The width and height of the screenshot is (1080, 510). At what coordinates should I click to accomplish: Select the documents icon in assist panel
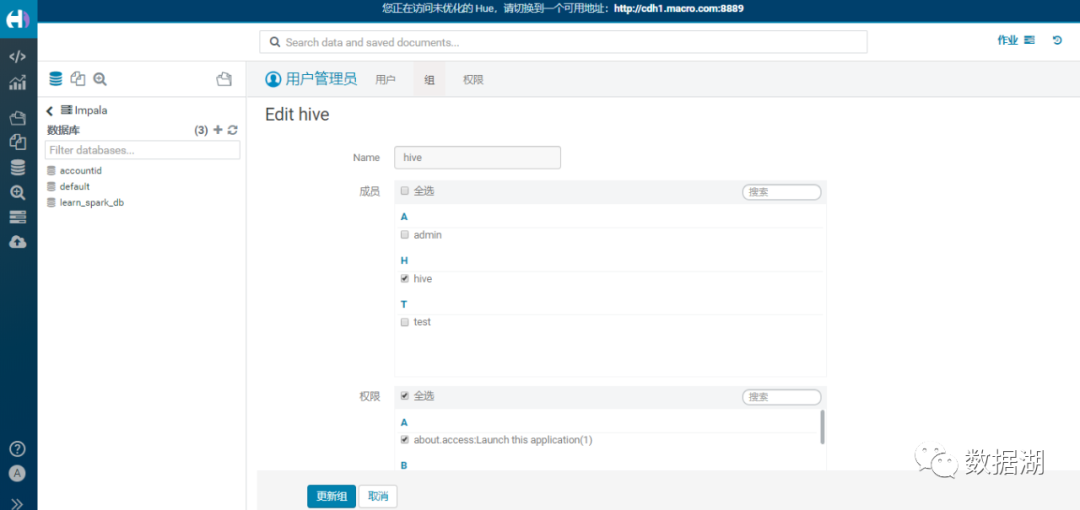point(78,79)
